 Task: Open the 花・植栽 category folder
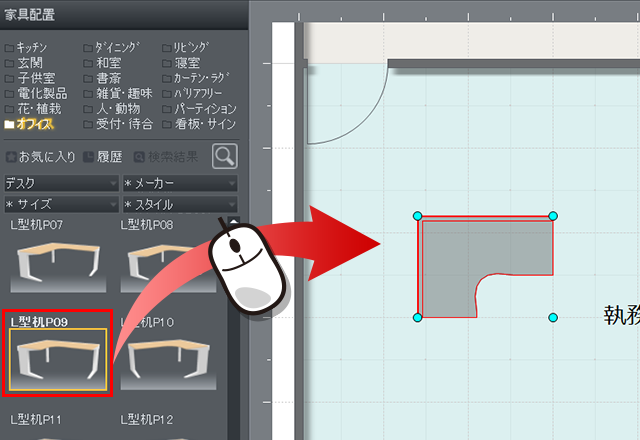[38, 109]
